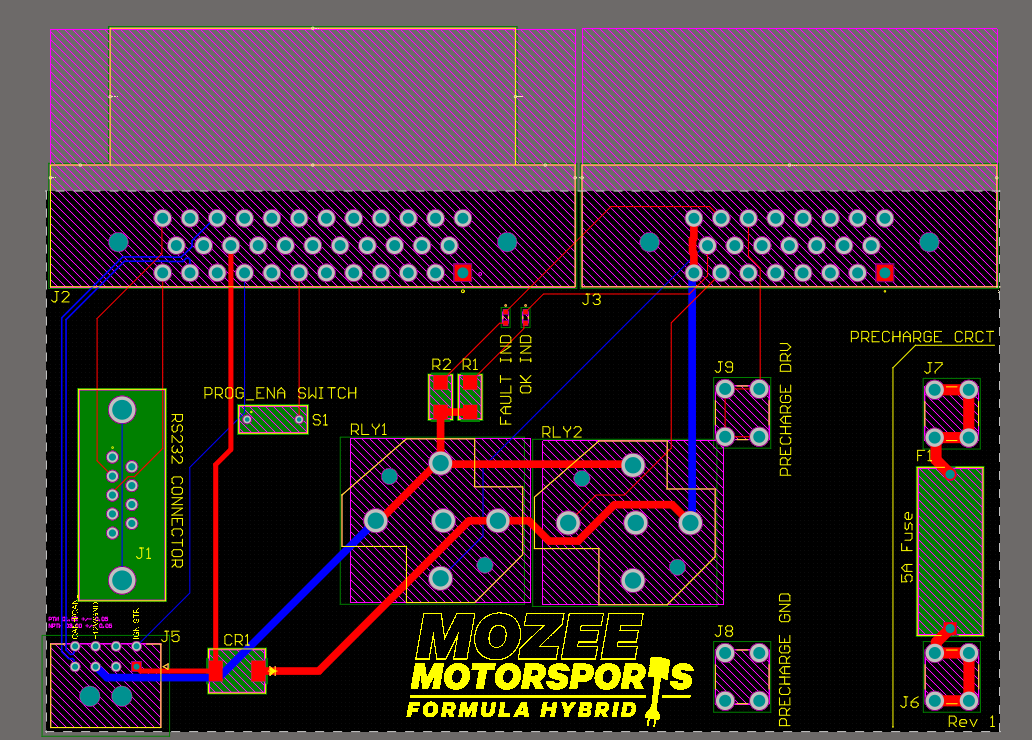Click the F1 5A Fuse component
This screenshot has height=740, width=1032.
click(951, 550)
